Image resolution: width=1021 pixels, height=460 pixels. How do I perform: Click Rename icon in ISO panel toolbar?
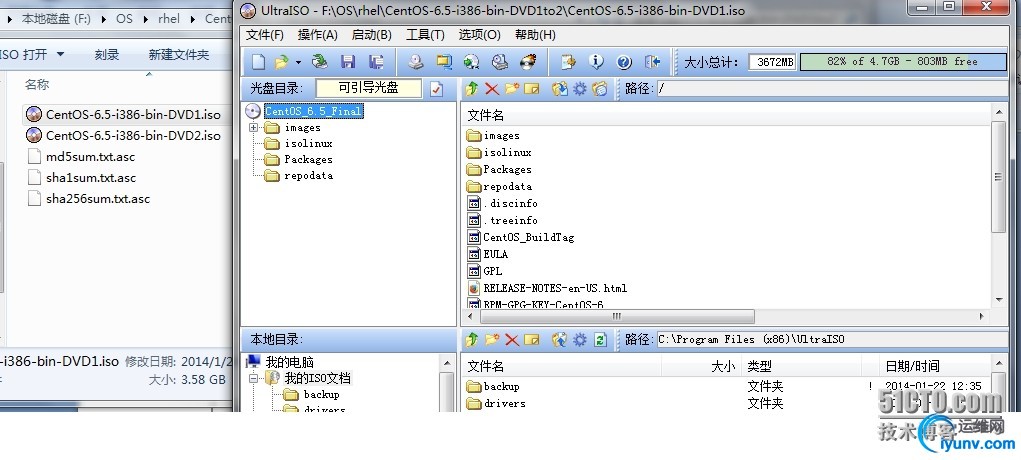(532, 89)
